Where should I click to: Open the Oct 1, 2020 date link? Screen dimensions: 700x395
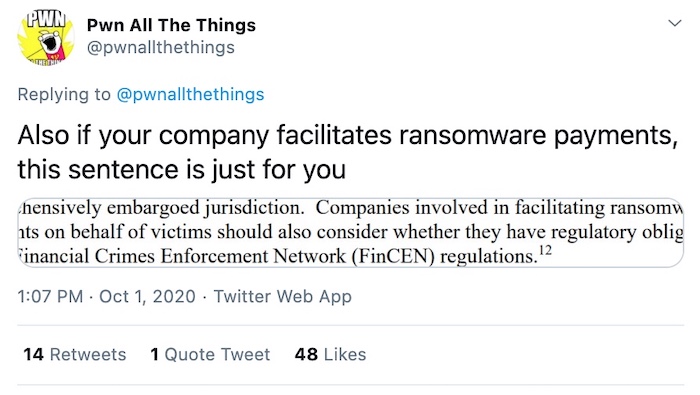pyautogui.click(x=147, y=296)
